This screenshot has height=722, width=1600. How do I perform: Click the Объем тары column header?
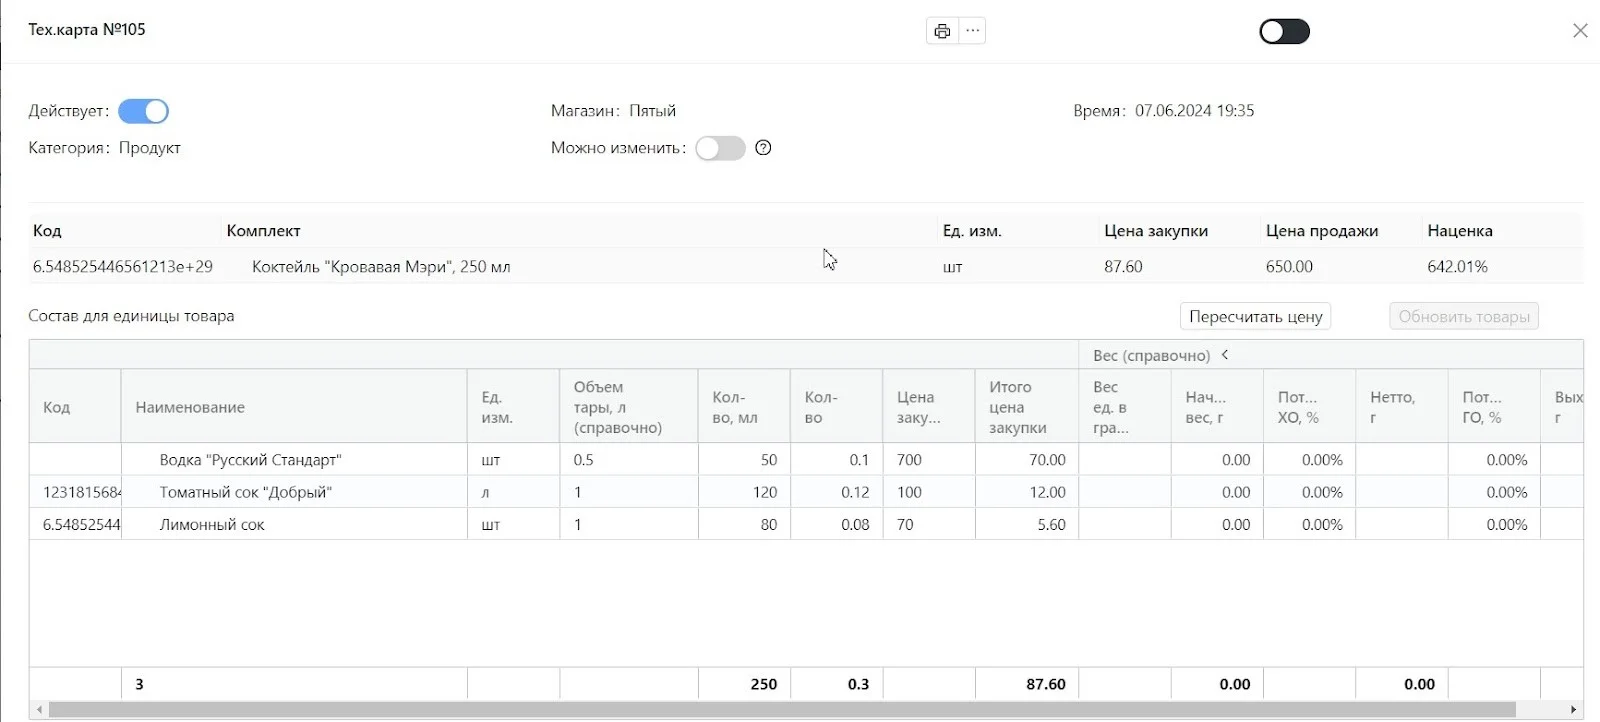(629, 407)
